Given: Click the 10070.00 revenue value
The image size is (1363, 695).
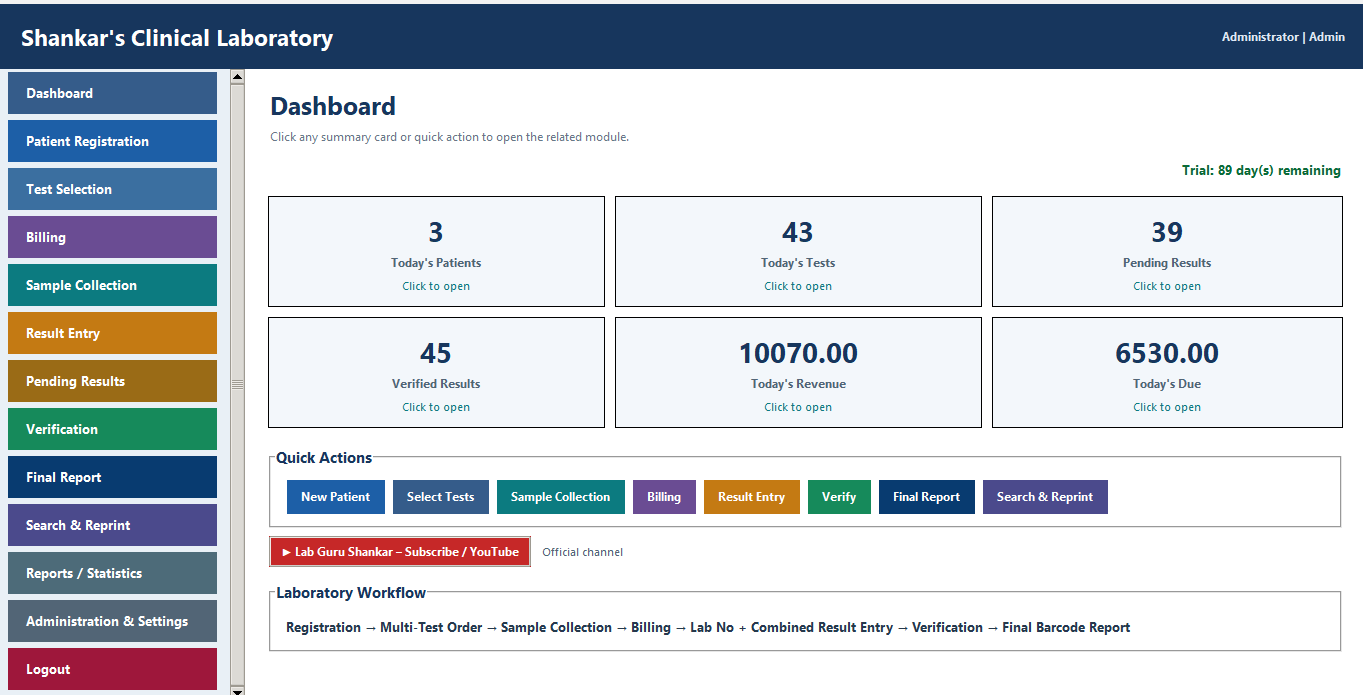Looking at the screenshot, I should coord(798,353).
